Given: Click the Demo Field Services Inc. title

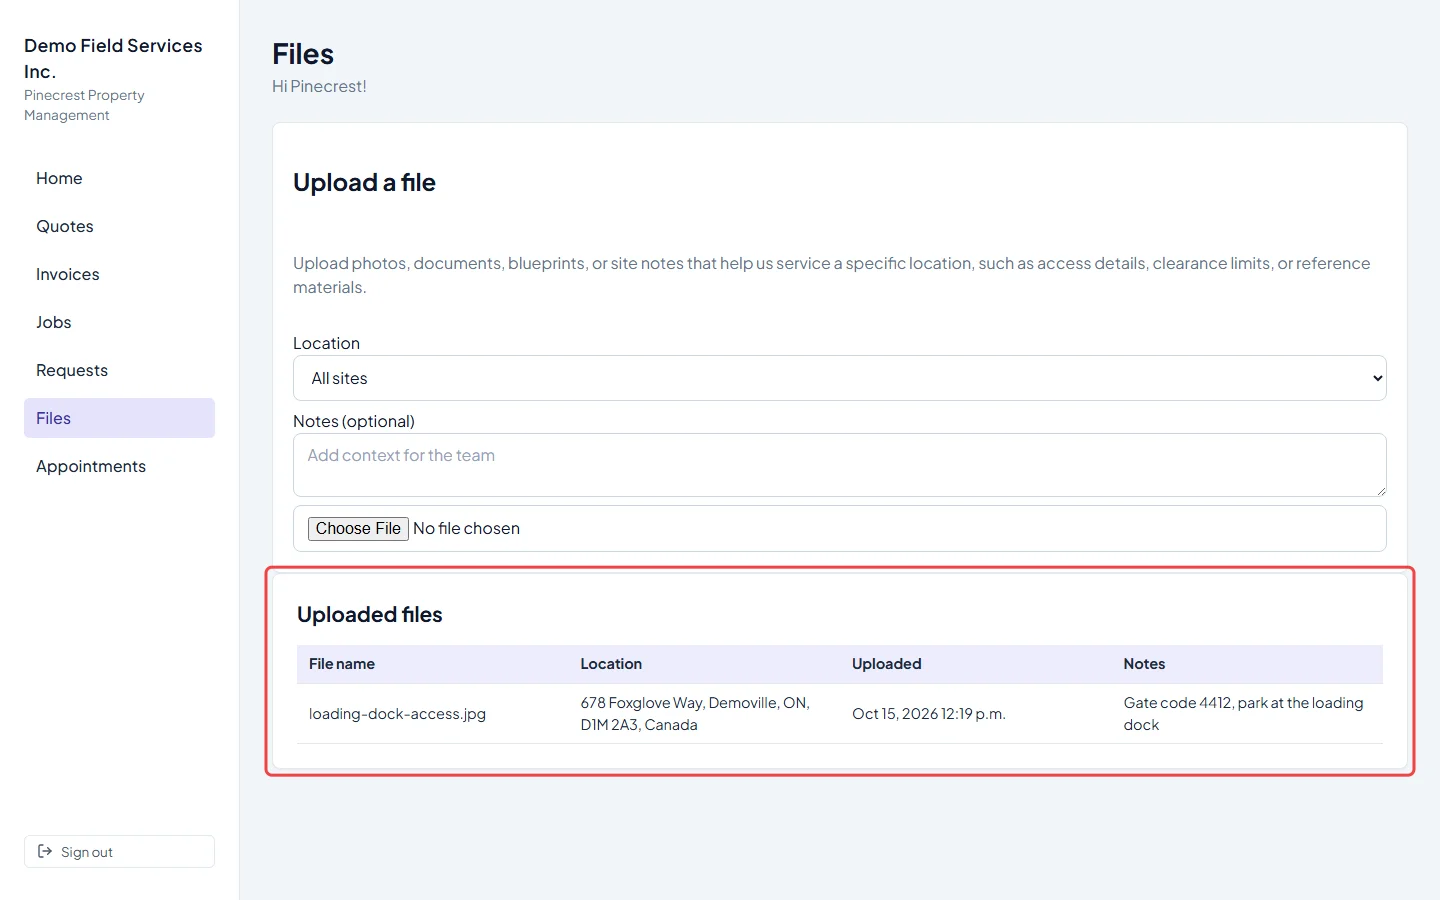Looking at the screenshot, I should 113,58.
